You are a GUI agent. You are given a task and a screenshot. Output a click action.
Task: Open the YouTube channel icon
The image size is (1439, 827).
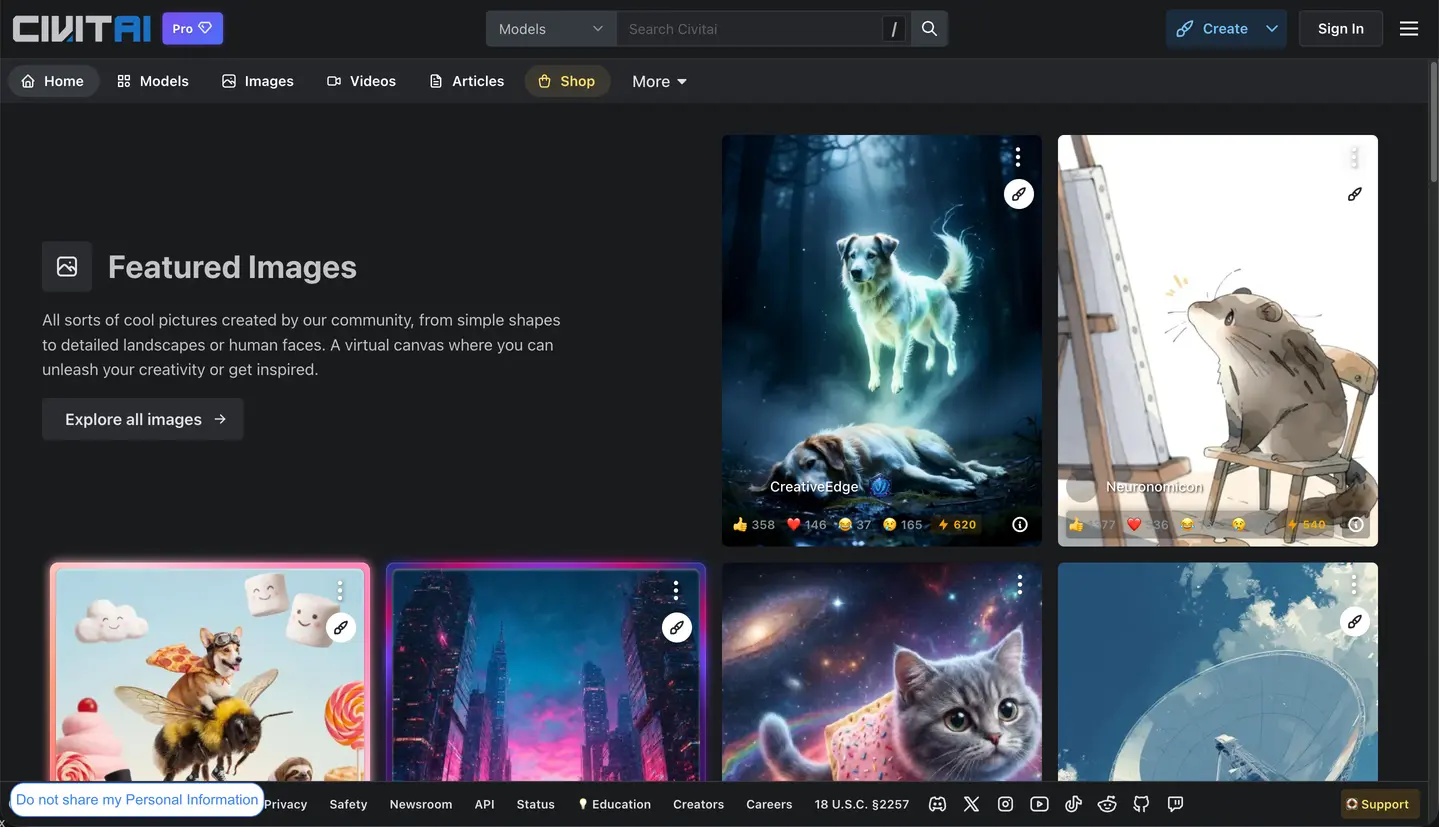pyautogui.click(x=1039, y=804)
